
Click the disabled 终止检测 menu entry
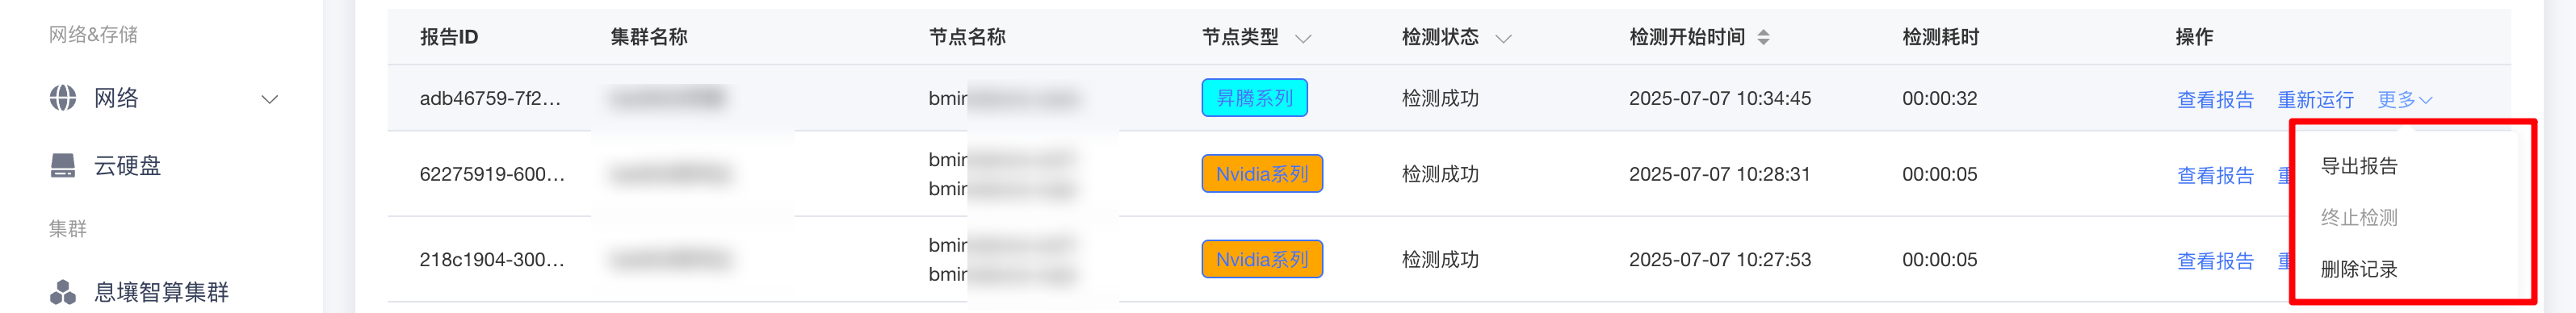tap(2359, 217)
